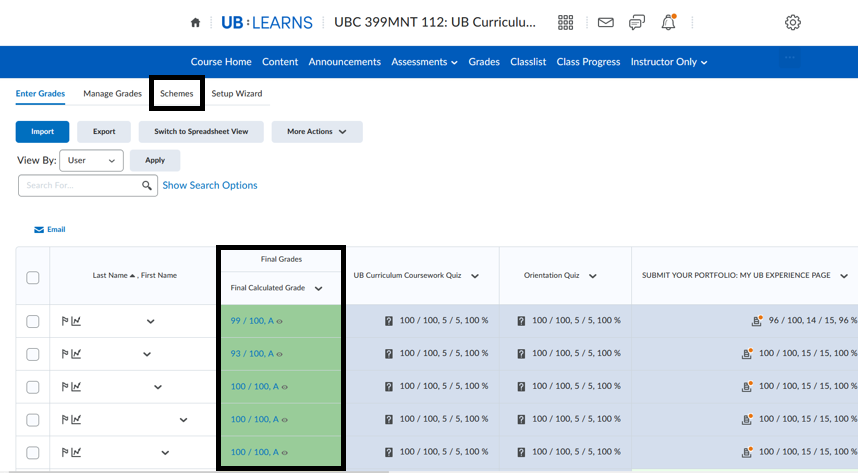Check the third student row checkbox
The height and width of the screenshot is (473, 858).
(33, 387)
